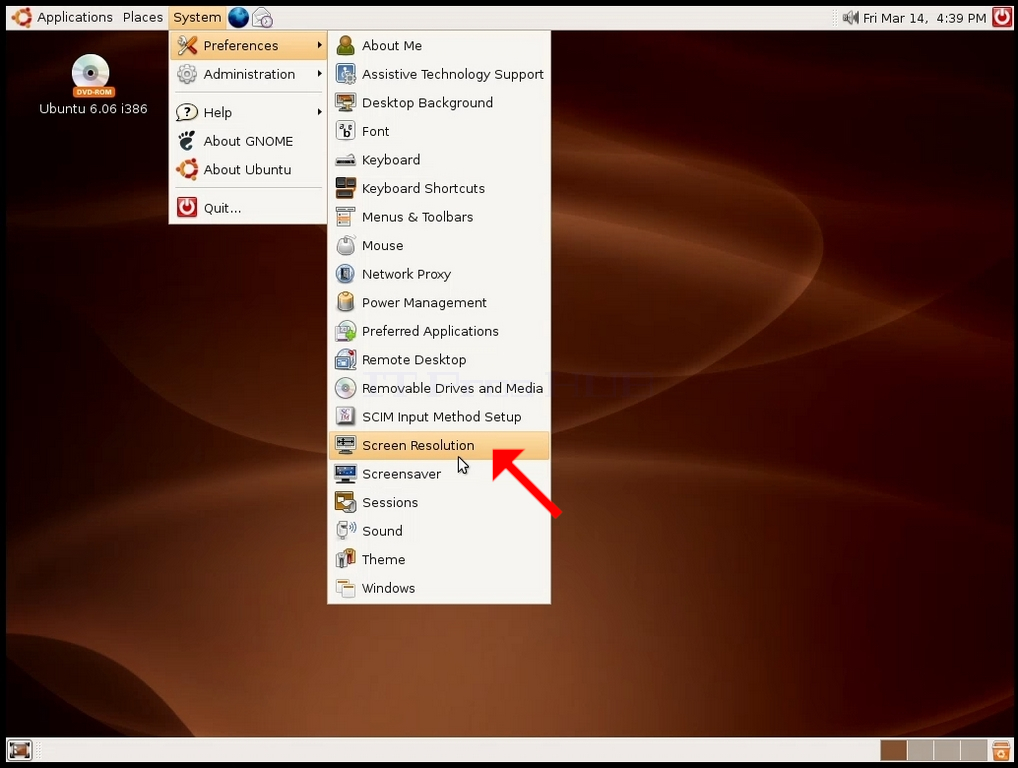Screen dimensions: 1018x768
Task: Click the Remote Desktop icon
Action: (345, 360)
